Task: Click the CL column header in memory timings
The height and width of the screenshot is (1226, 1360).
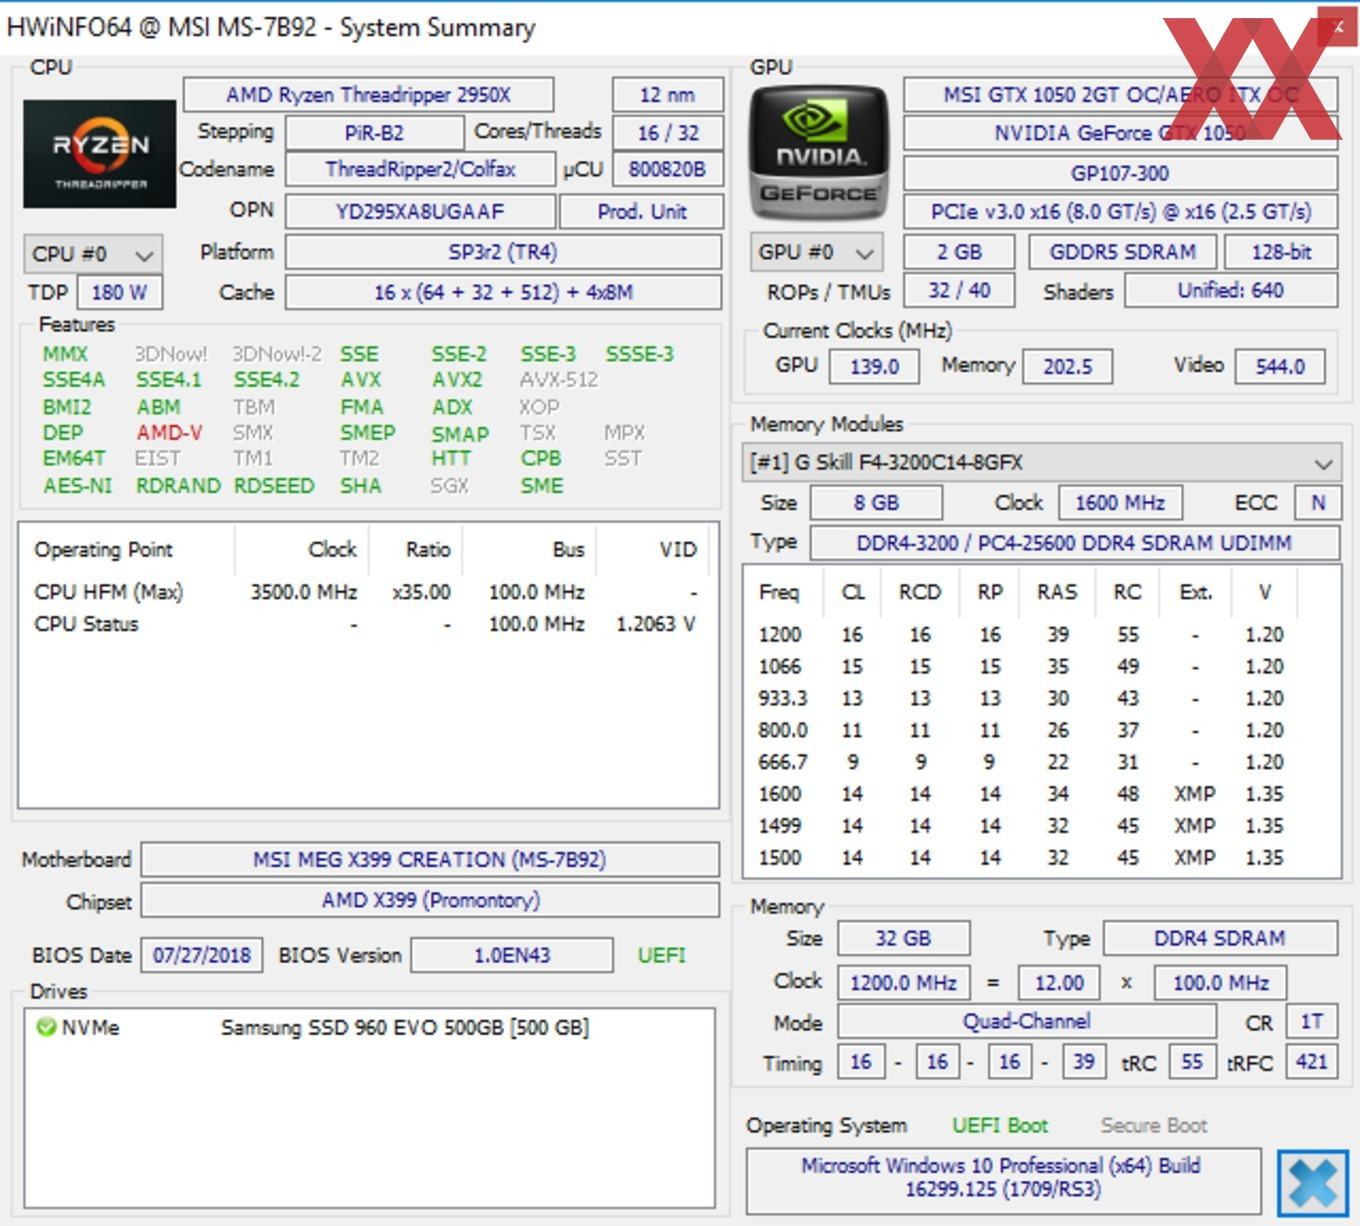Action: pos(853,592)
